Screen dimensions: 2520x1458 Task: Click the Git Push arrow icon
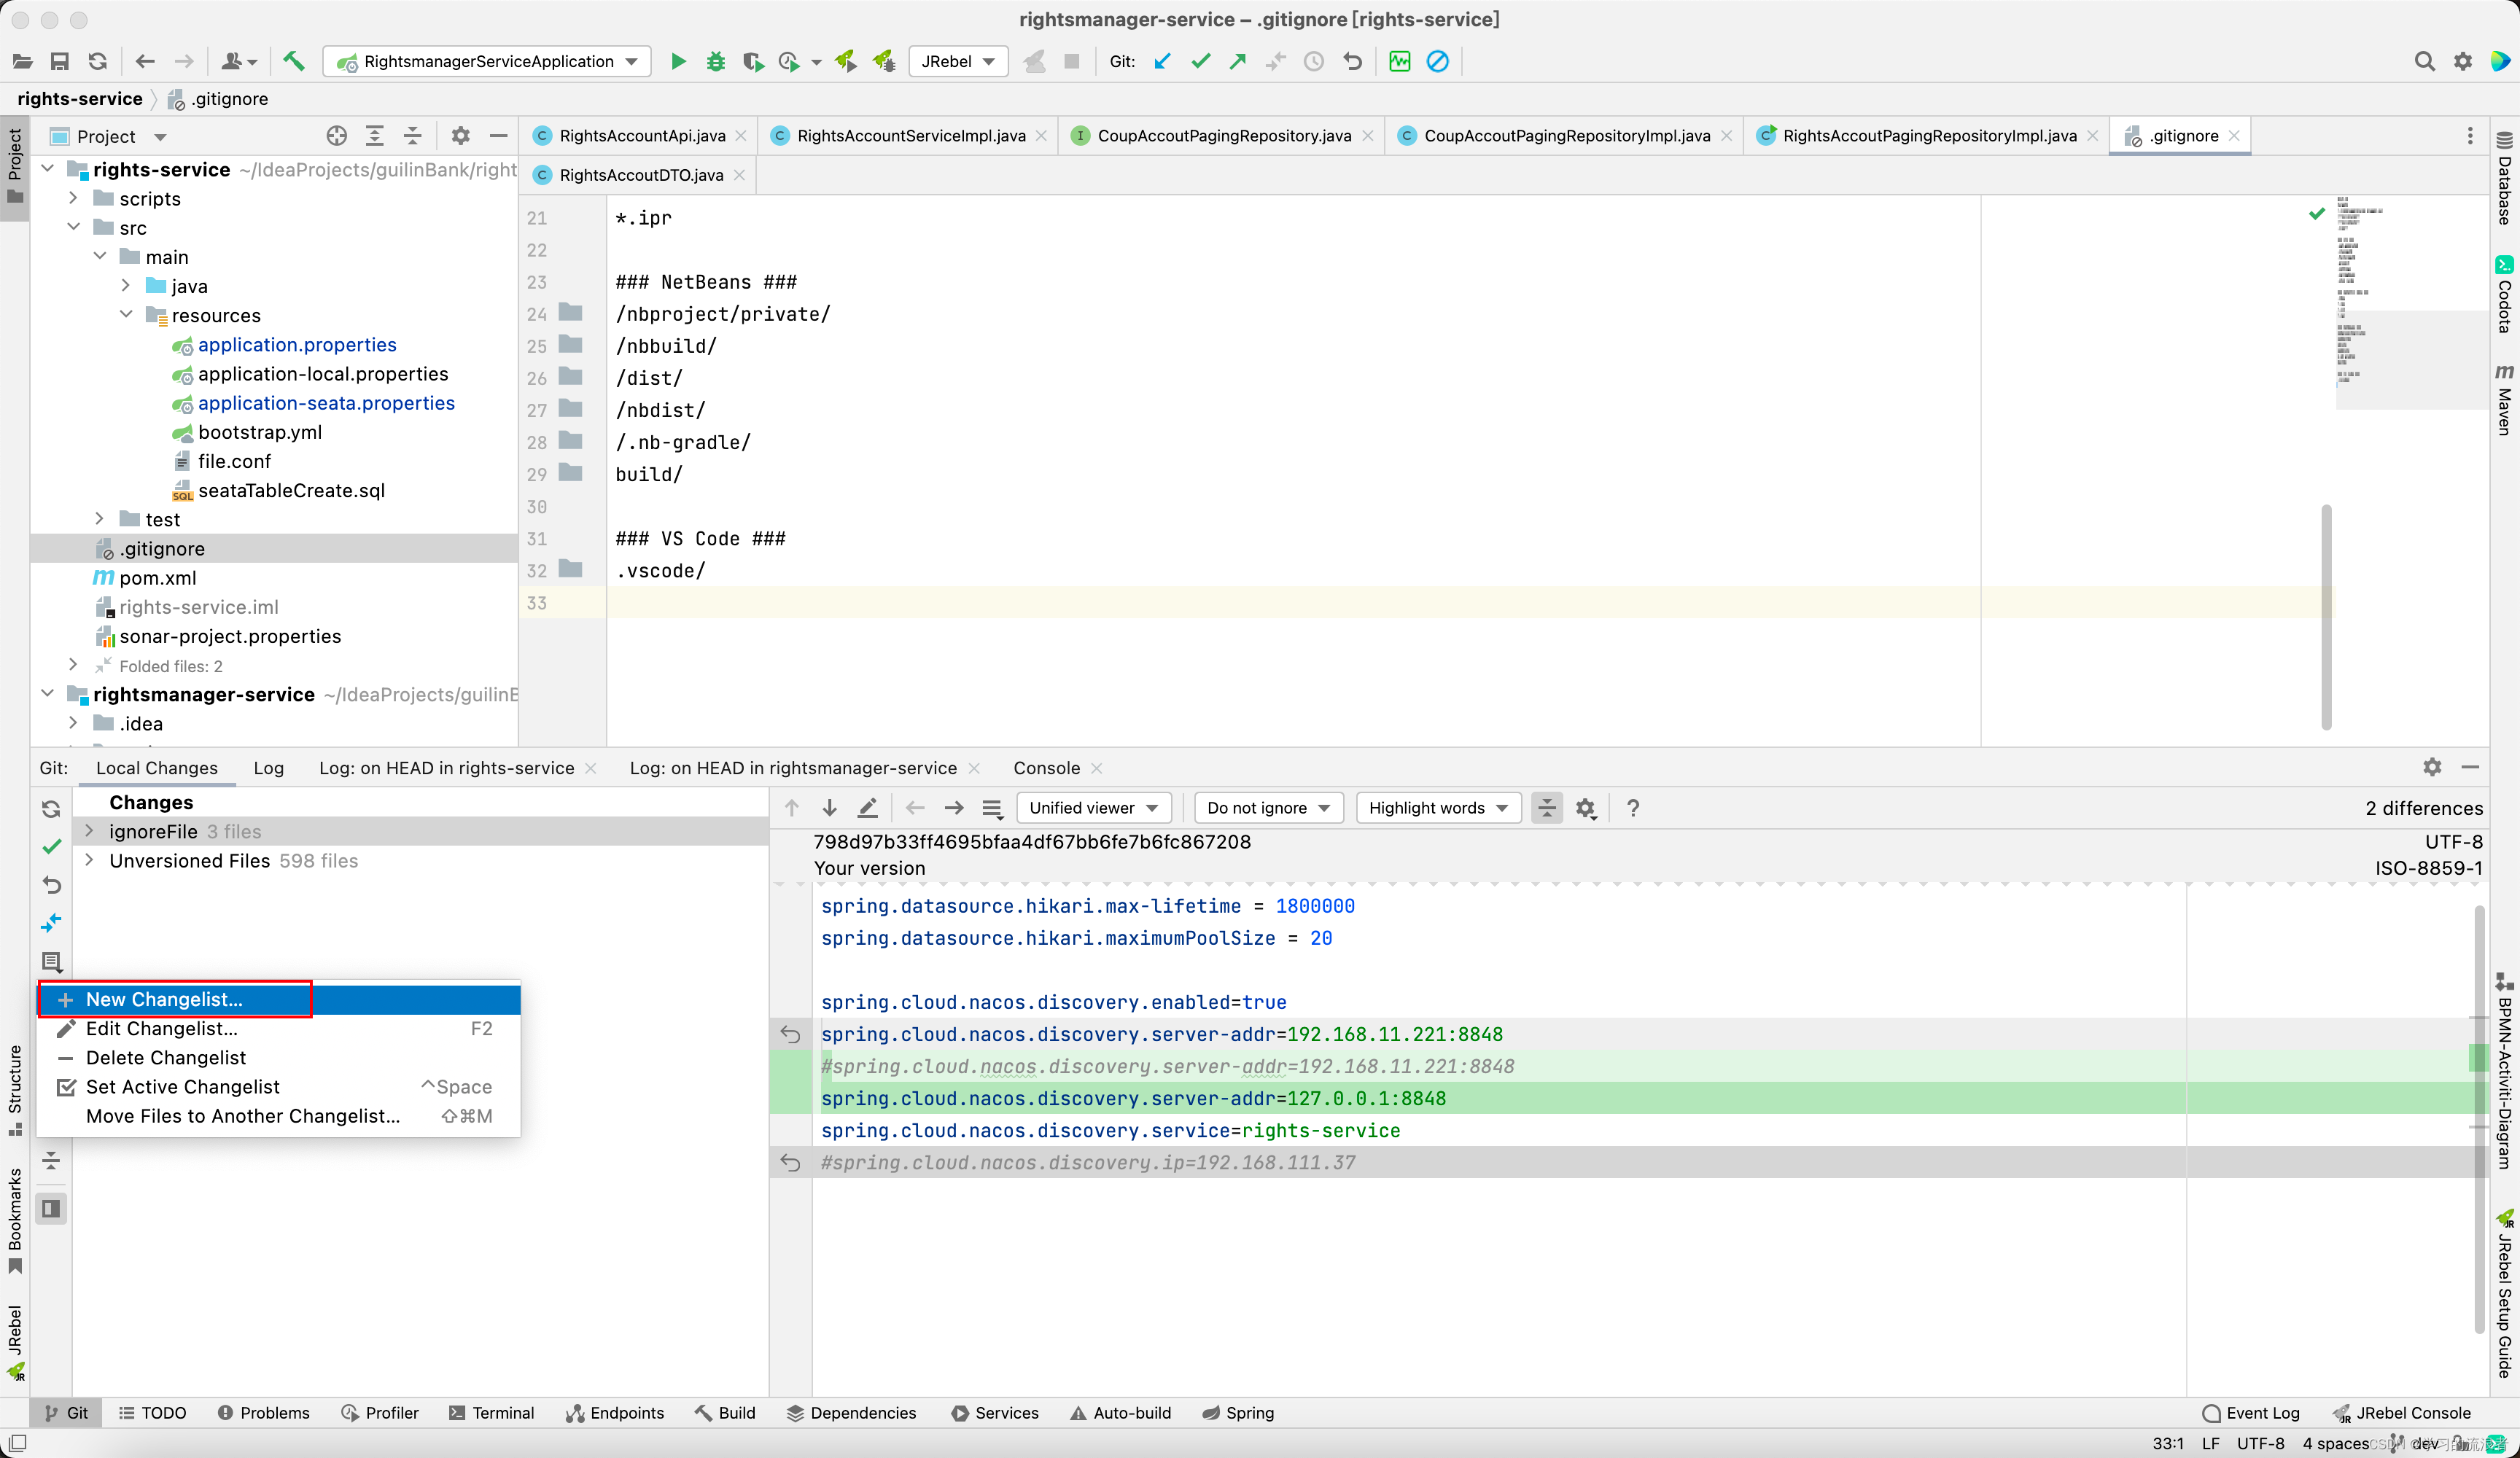(x=1238, y=61)
